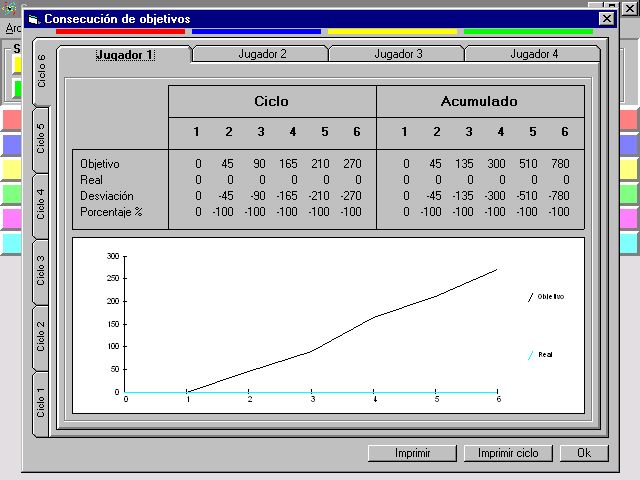Click the dialog's title bar system icon
This screenshot has height=480, width=640.
[x=33, y=19]
